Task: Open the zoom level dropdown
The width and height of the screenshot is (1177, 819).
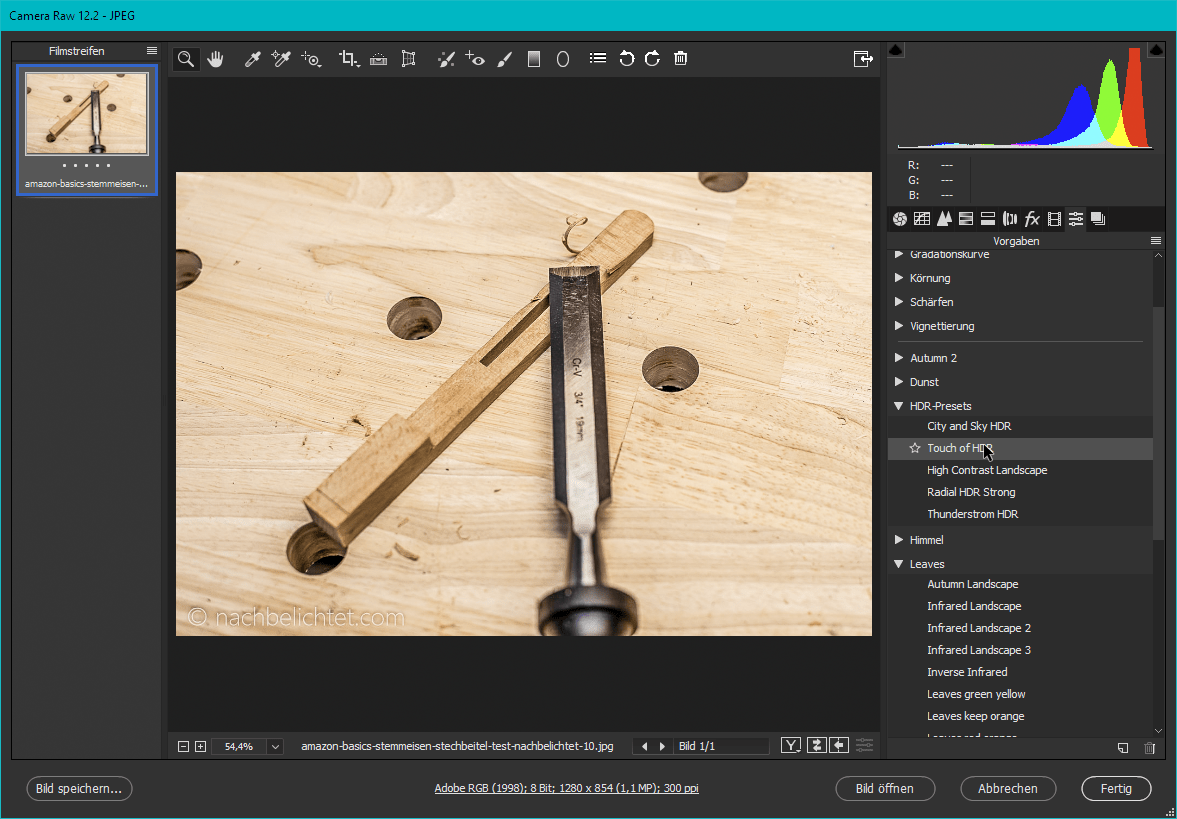Action: (x=275, y=746)
